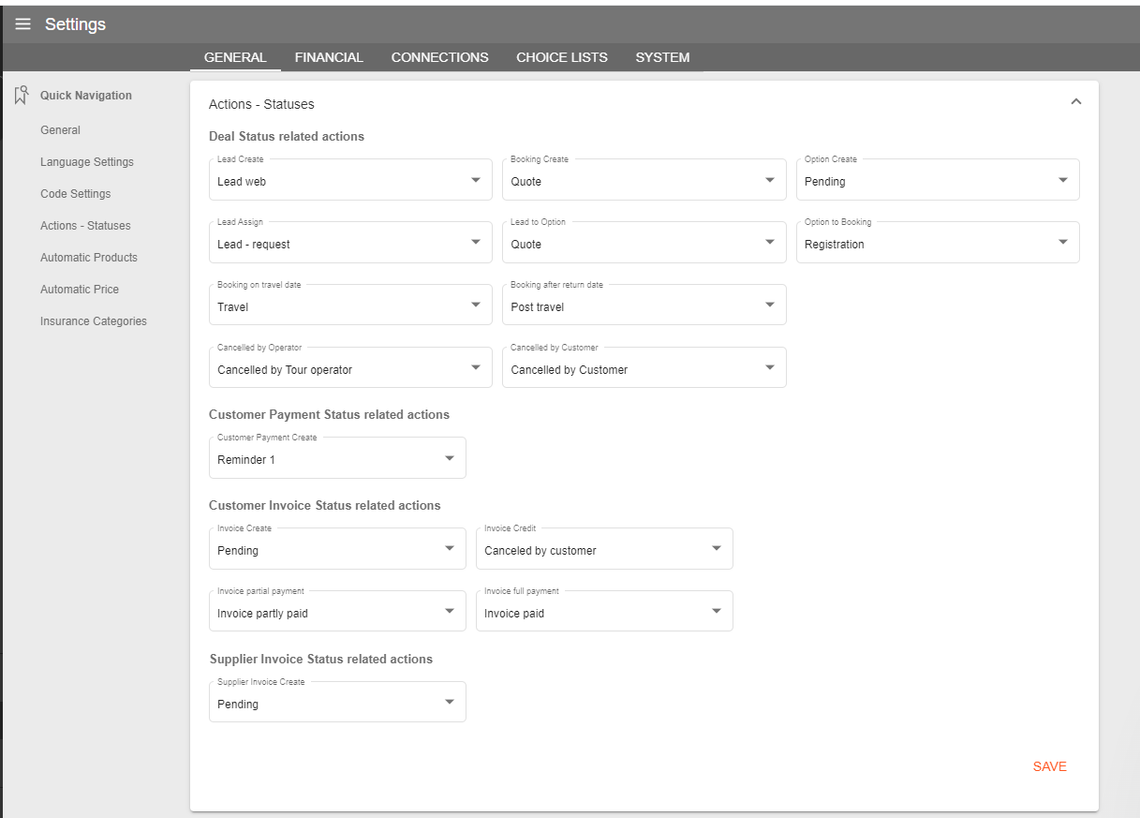Open Booking after return date dropdown
The image size is (1140, 818).
click(x=644, y=305)
